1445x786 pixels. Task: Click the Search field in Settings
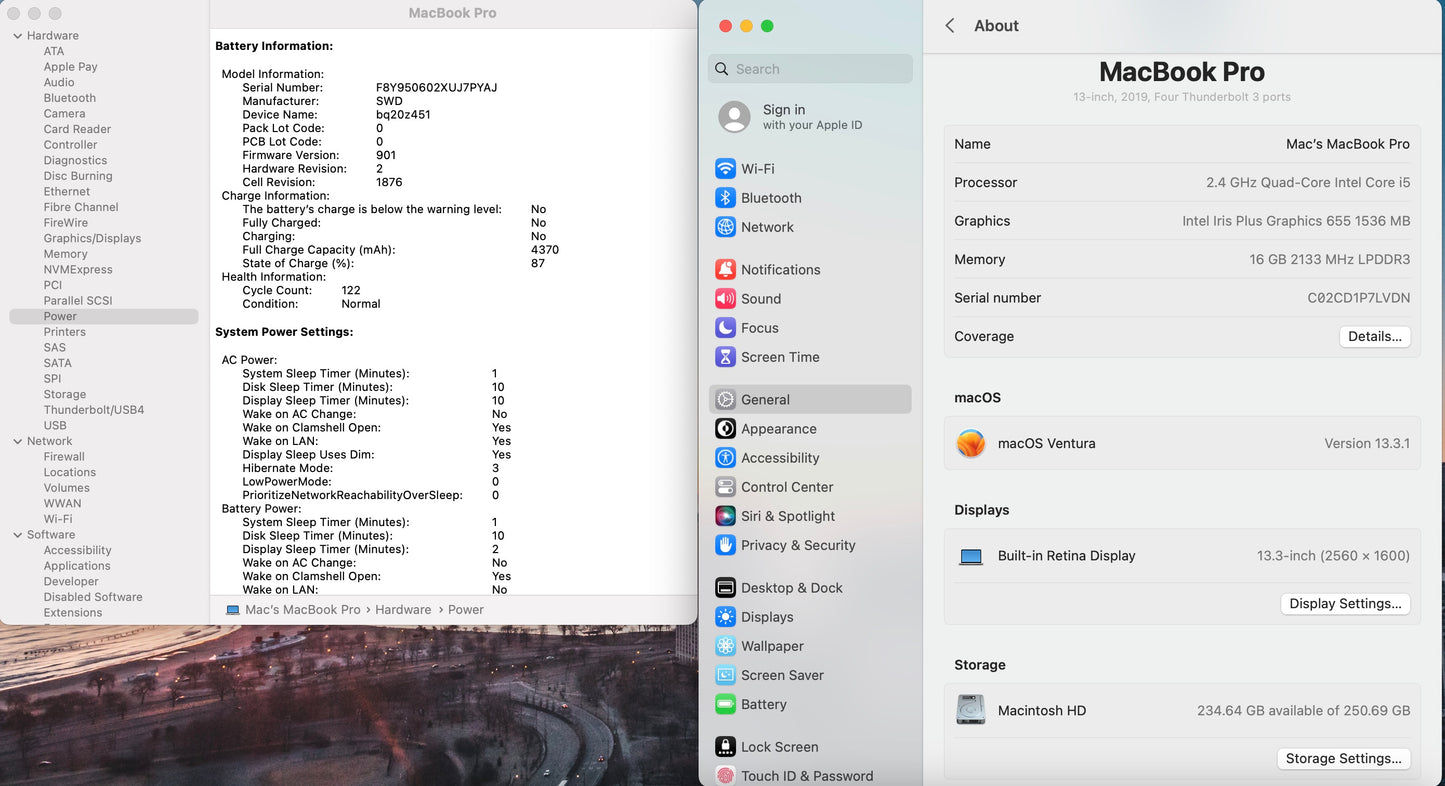[810, 69]
